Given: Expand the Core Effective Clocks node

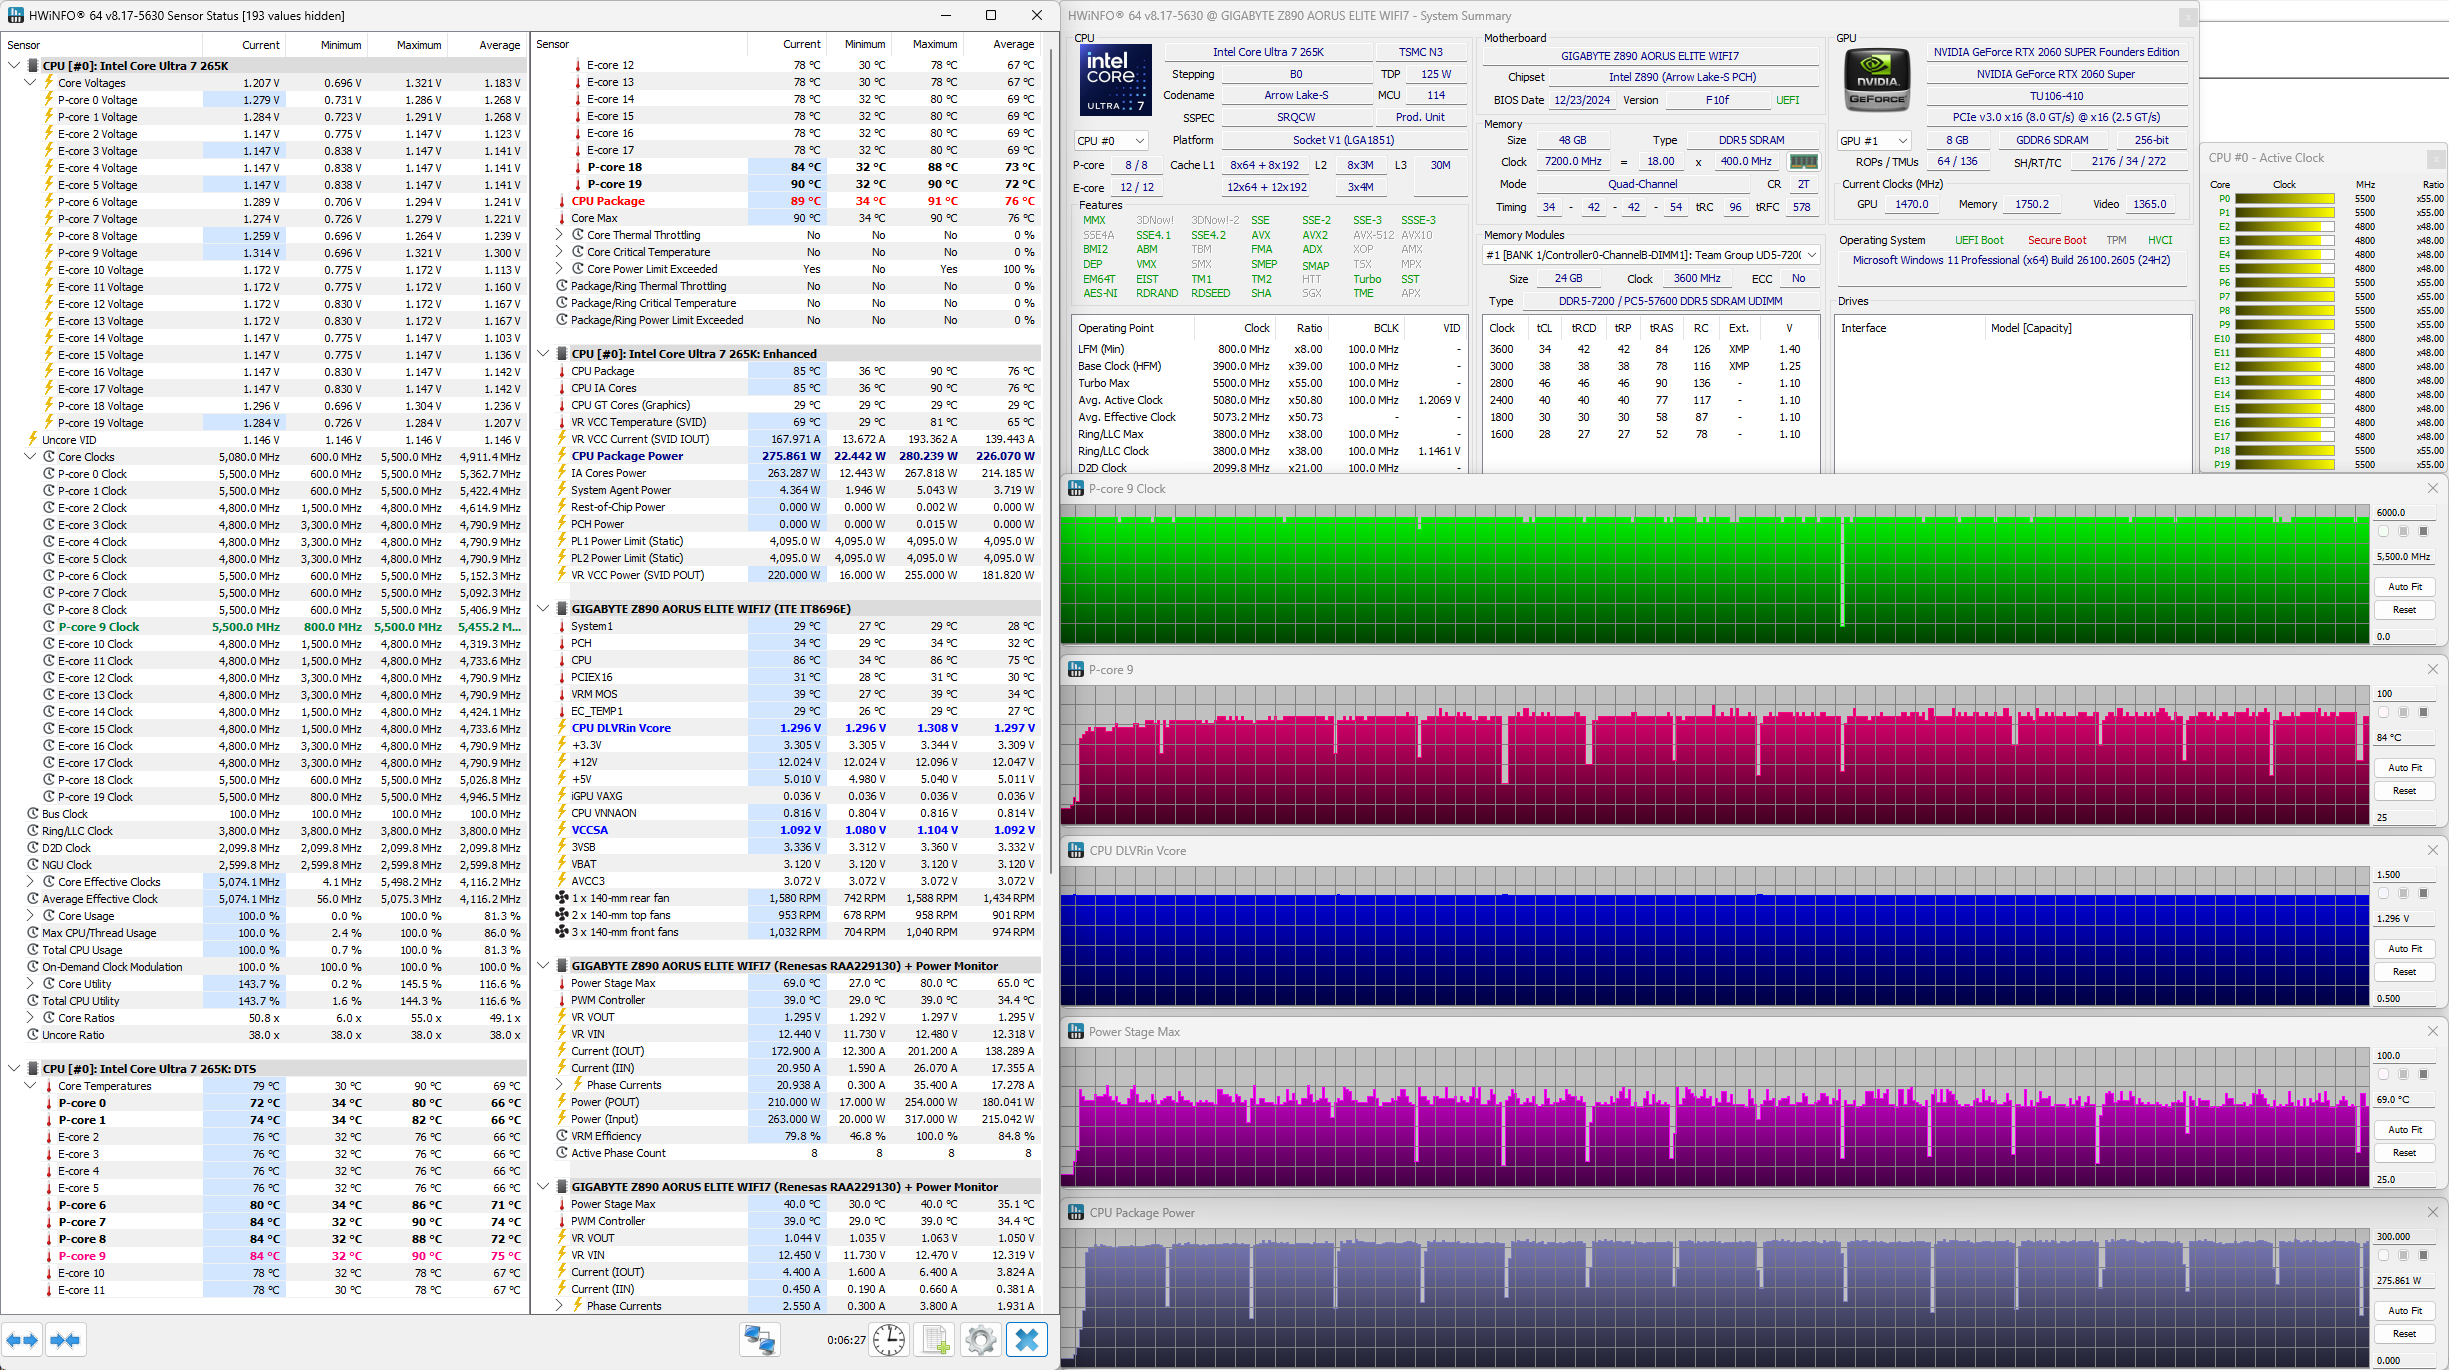Looking at the screenshot, I should [x=30, y=882].
